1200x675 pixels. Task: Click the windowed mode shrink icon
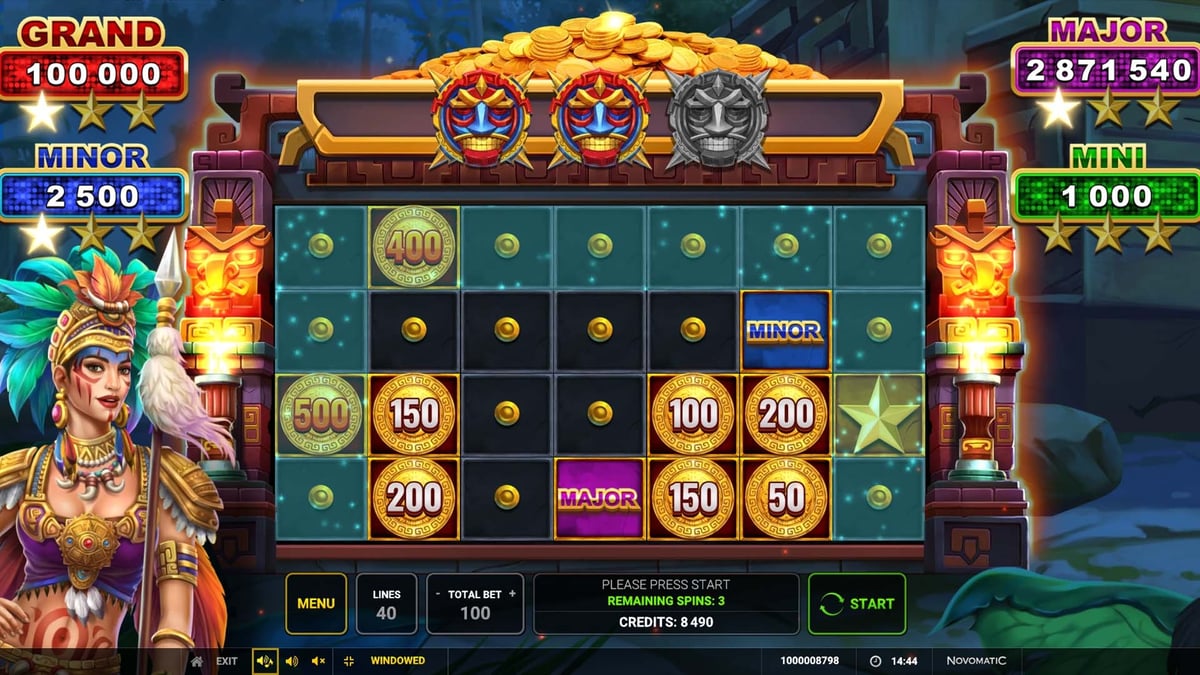(349, 661)
